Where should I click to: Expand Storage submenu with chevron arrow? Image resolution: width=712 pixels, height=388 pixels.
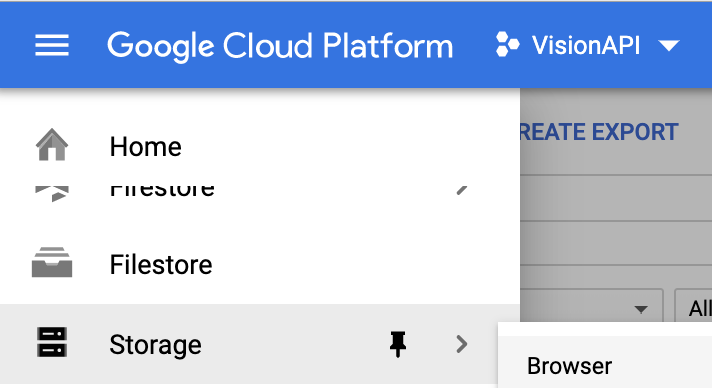[x=462, y=344]
